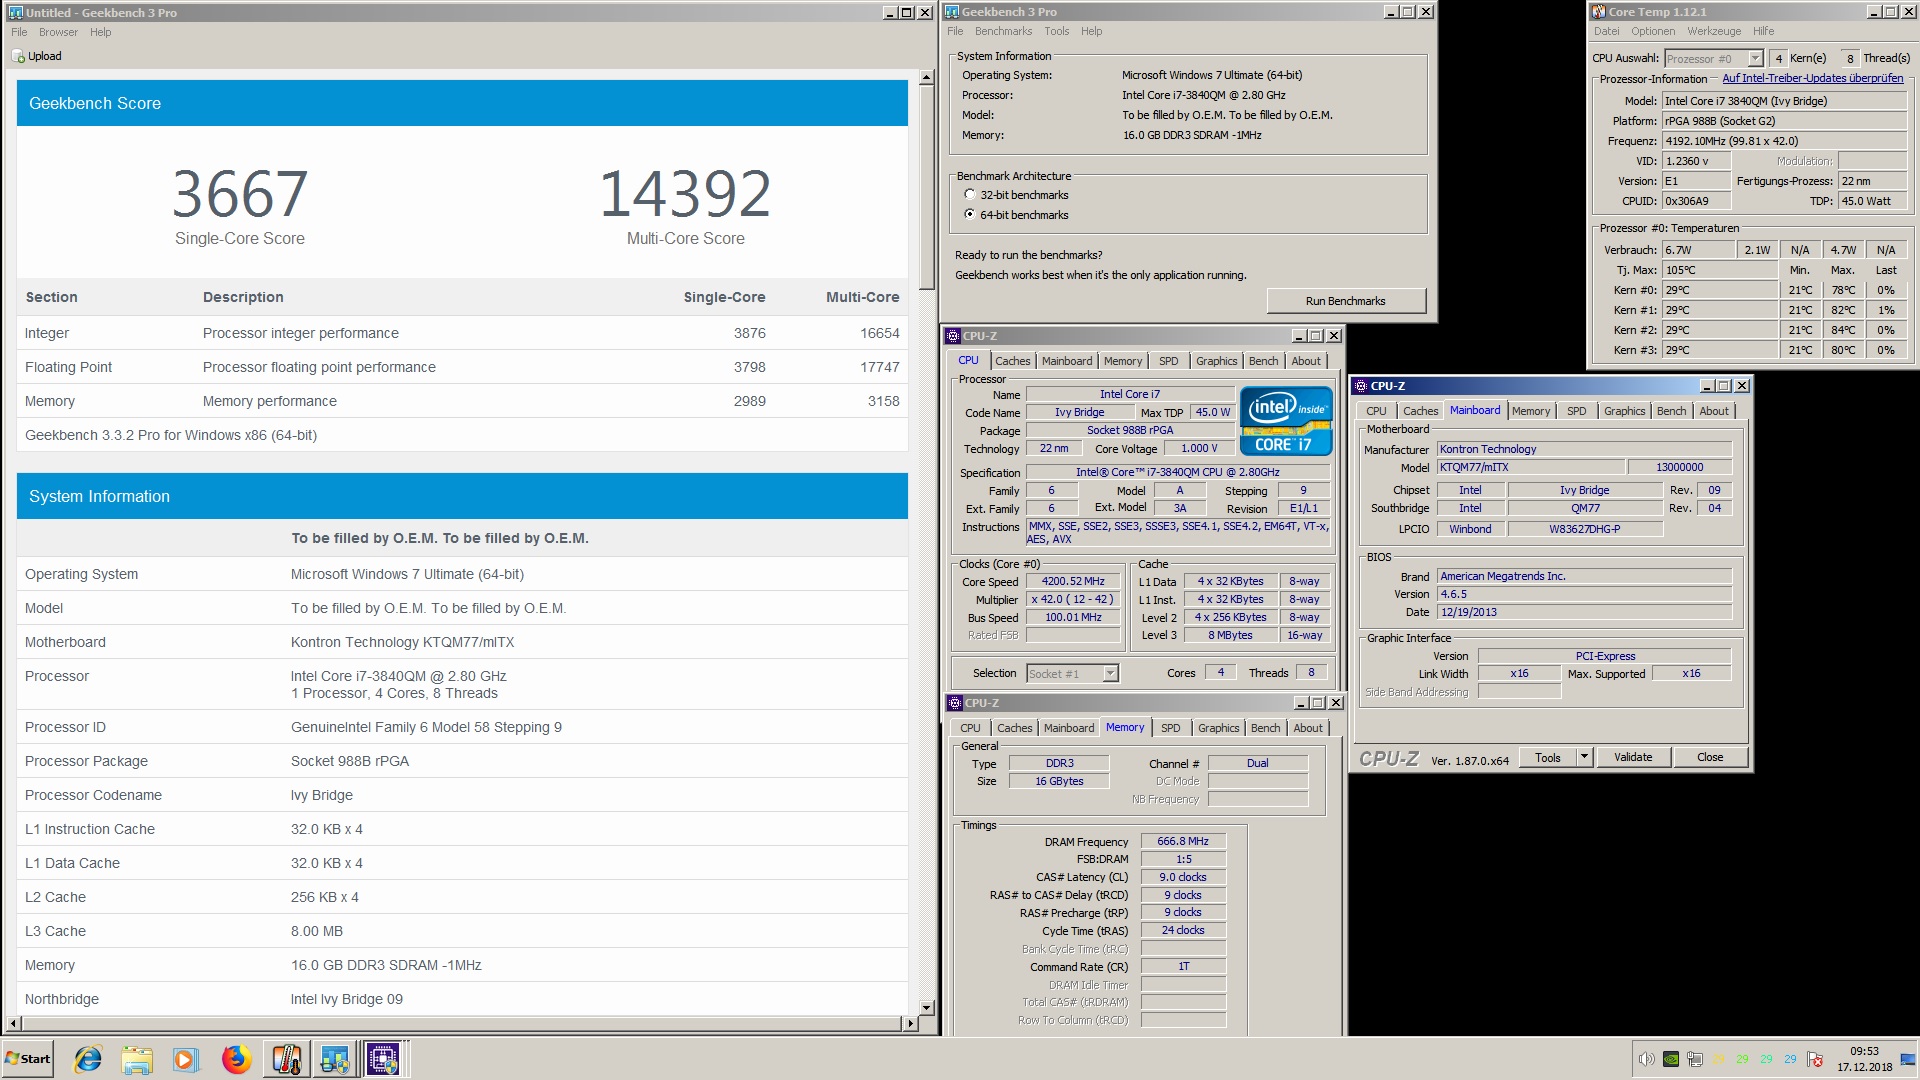1920x1080 pixels.
Task: Switch to Memory tab in CPU-Z CPU window
Action: pyautogui.click(x=1122, y=361)
